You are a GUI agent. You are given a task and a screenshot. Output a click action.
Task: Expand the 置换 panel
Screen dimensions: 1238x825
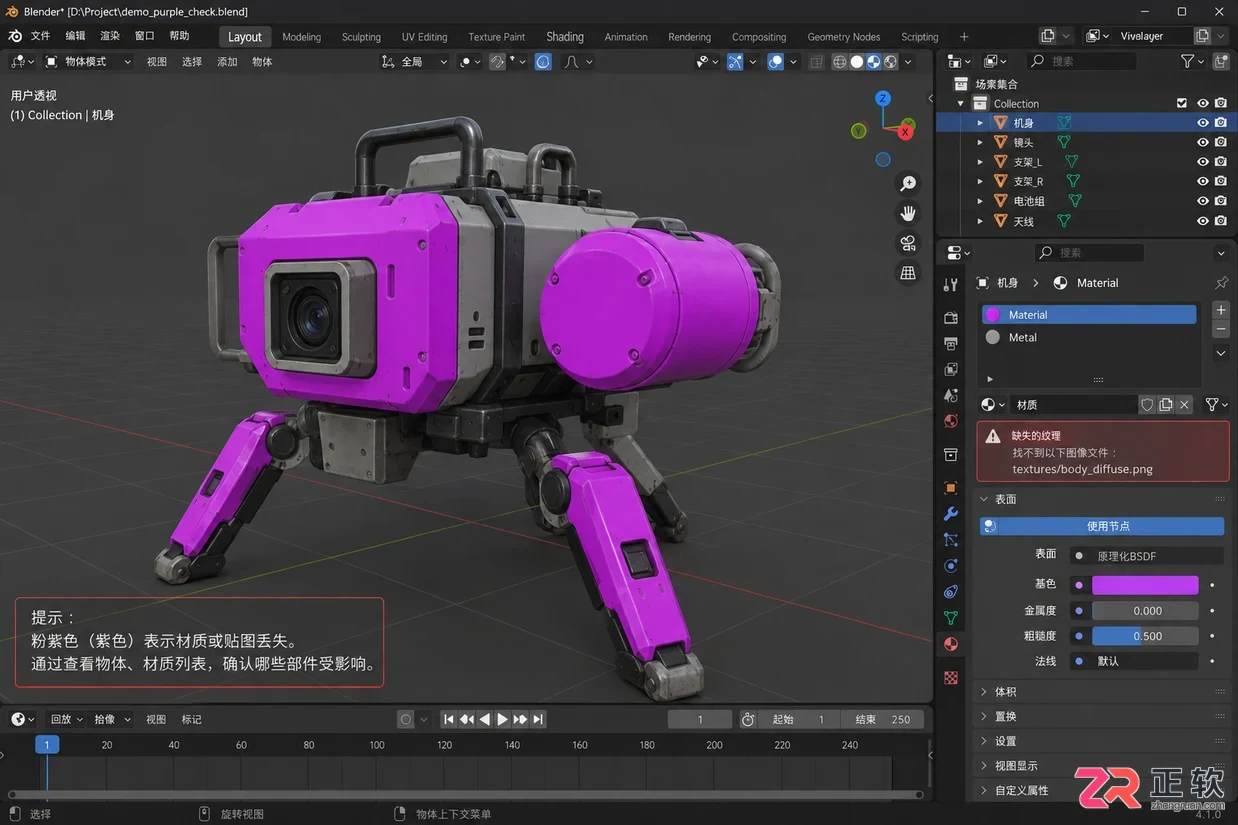coord(1101,717)
